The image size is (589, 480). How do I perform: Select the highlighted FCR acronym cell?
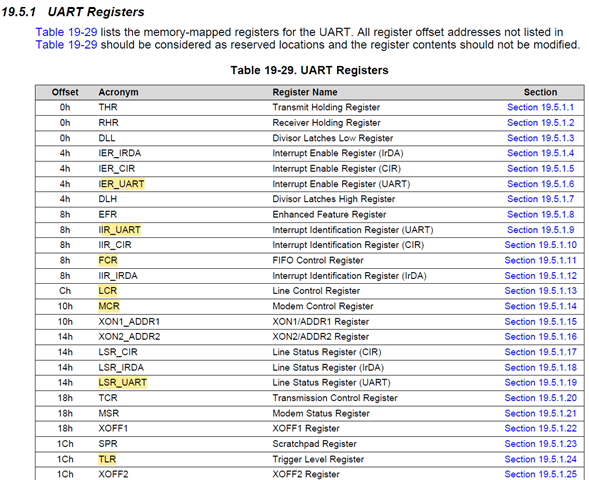(108, 260)
